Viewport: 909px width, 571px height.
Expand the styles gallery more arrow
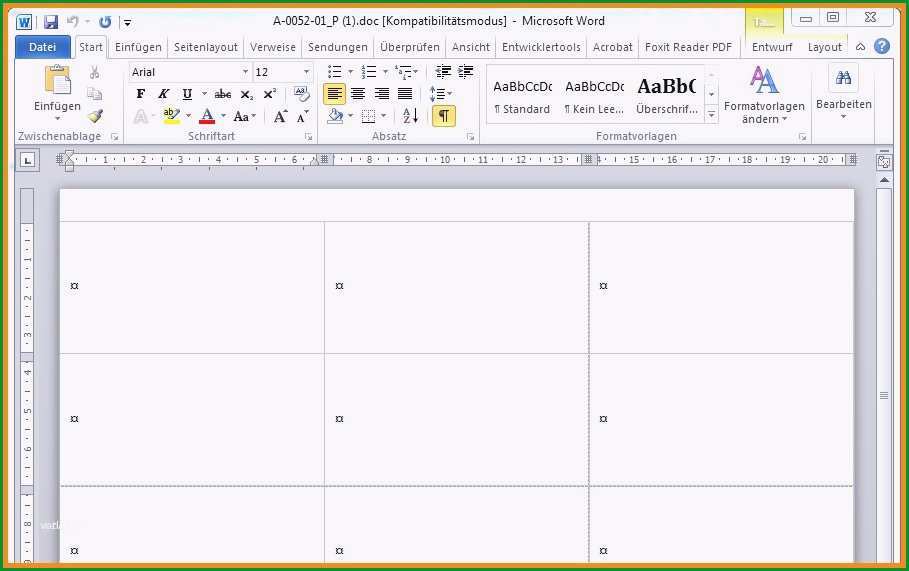[x=711, y=115]
